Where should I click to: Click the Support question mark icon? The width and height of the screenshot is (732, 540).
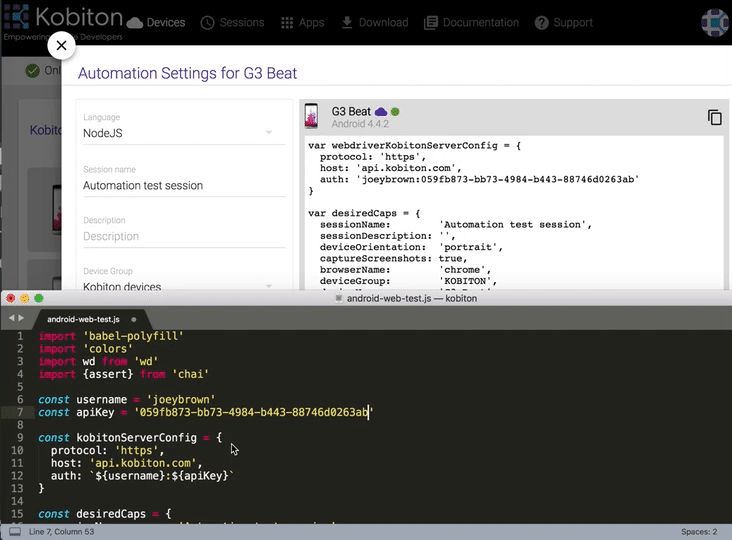[x=542, y=23]
